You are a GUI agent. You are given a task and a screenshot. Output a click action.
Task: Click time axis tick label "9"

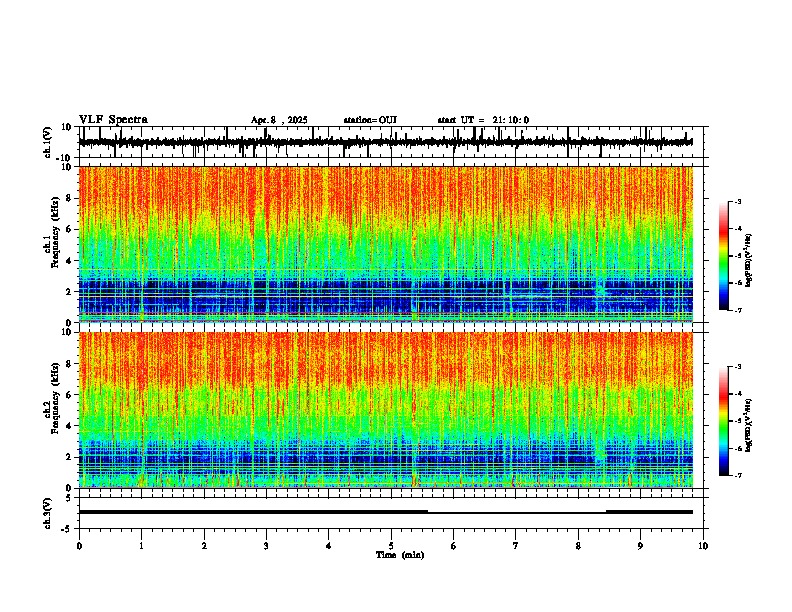(x=640, y=546)
